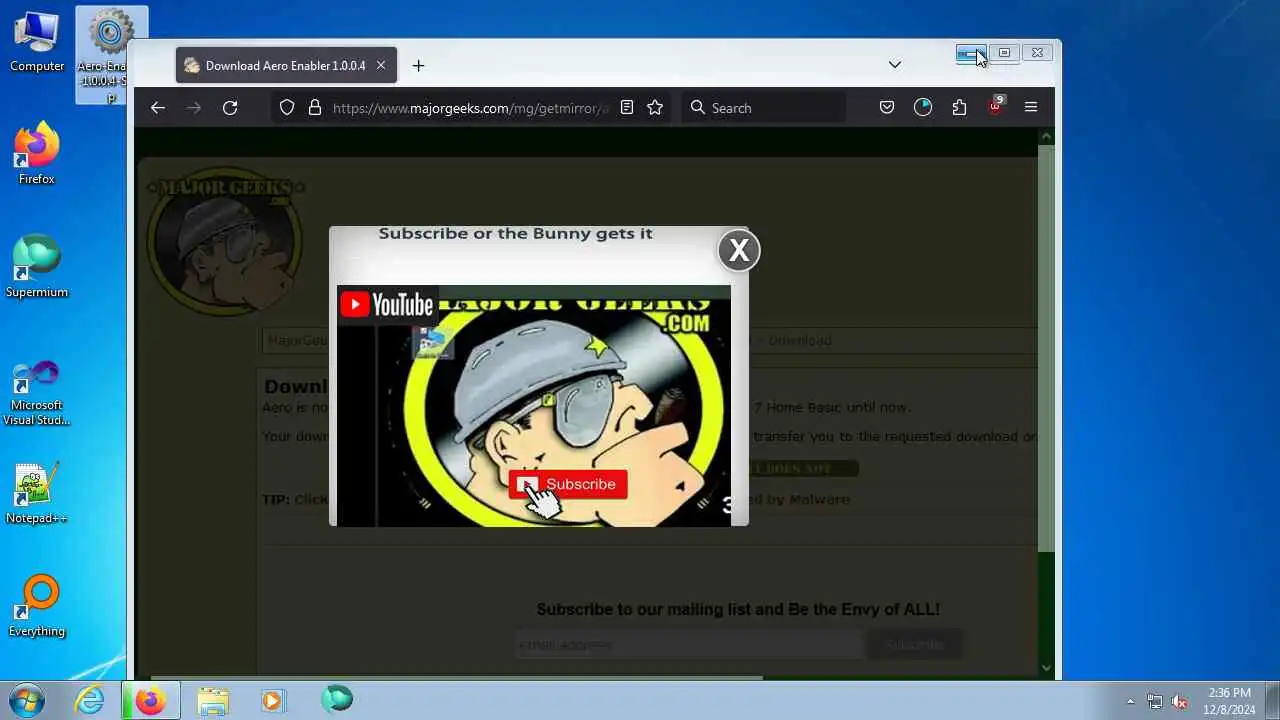Click the mailing list Email address field
The width and height of the screenshot is (1280, 720).
tap(688, 645)
